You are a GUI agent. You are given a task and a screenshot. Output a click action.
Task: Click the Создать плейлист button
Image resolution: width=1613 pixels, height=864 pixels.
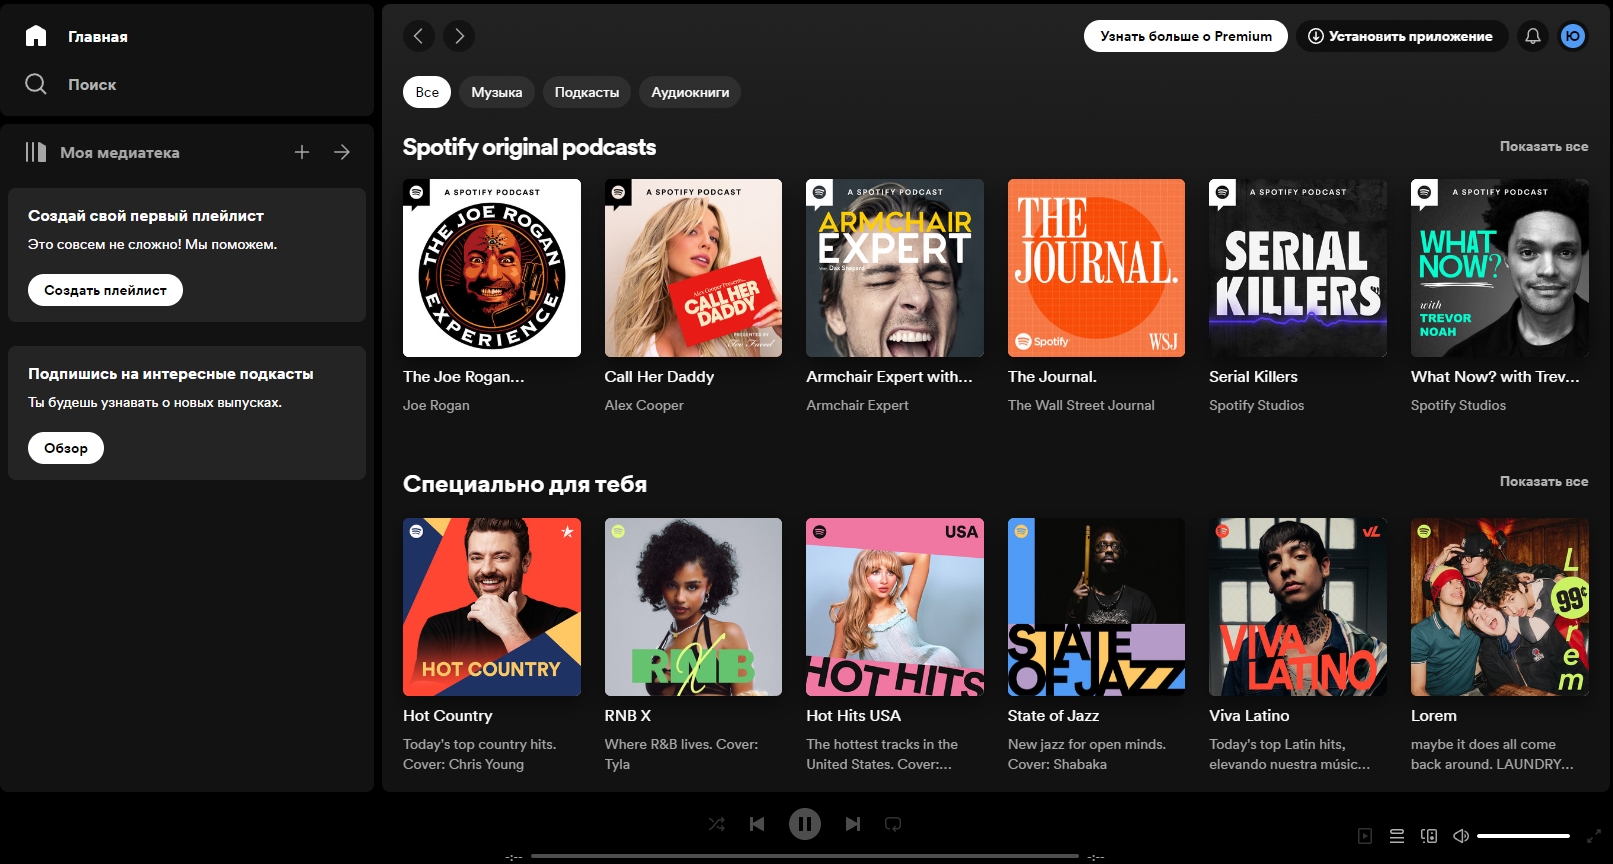(x=105, y=290)
